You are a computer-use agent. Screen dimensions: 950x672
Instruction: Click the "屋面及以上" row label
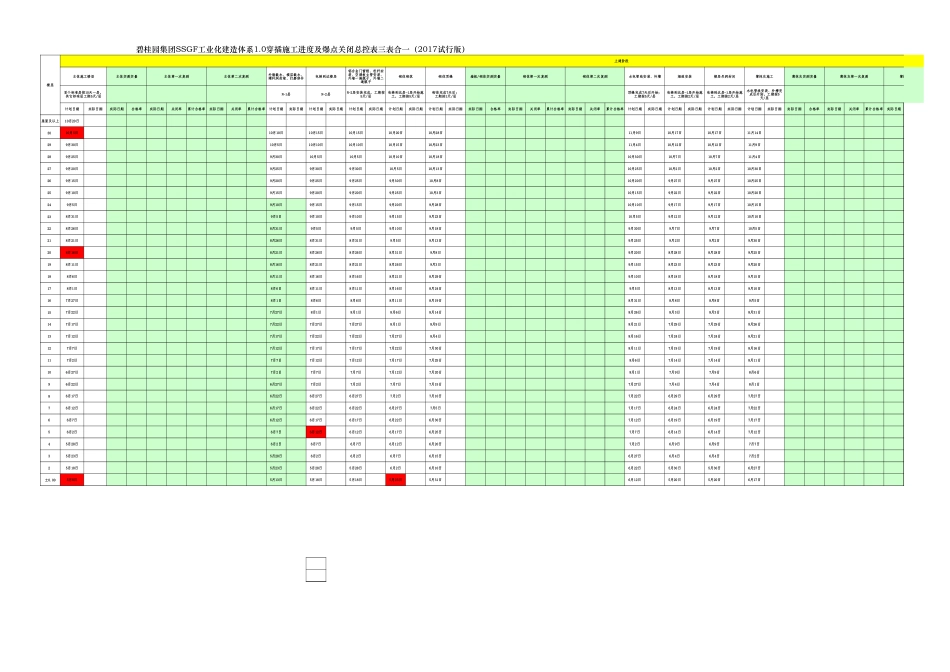coord(50,120)
